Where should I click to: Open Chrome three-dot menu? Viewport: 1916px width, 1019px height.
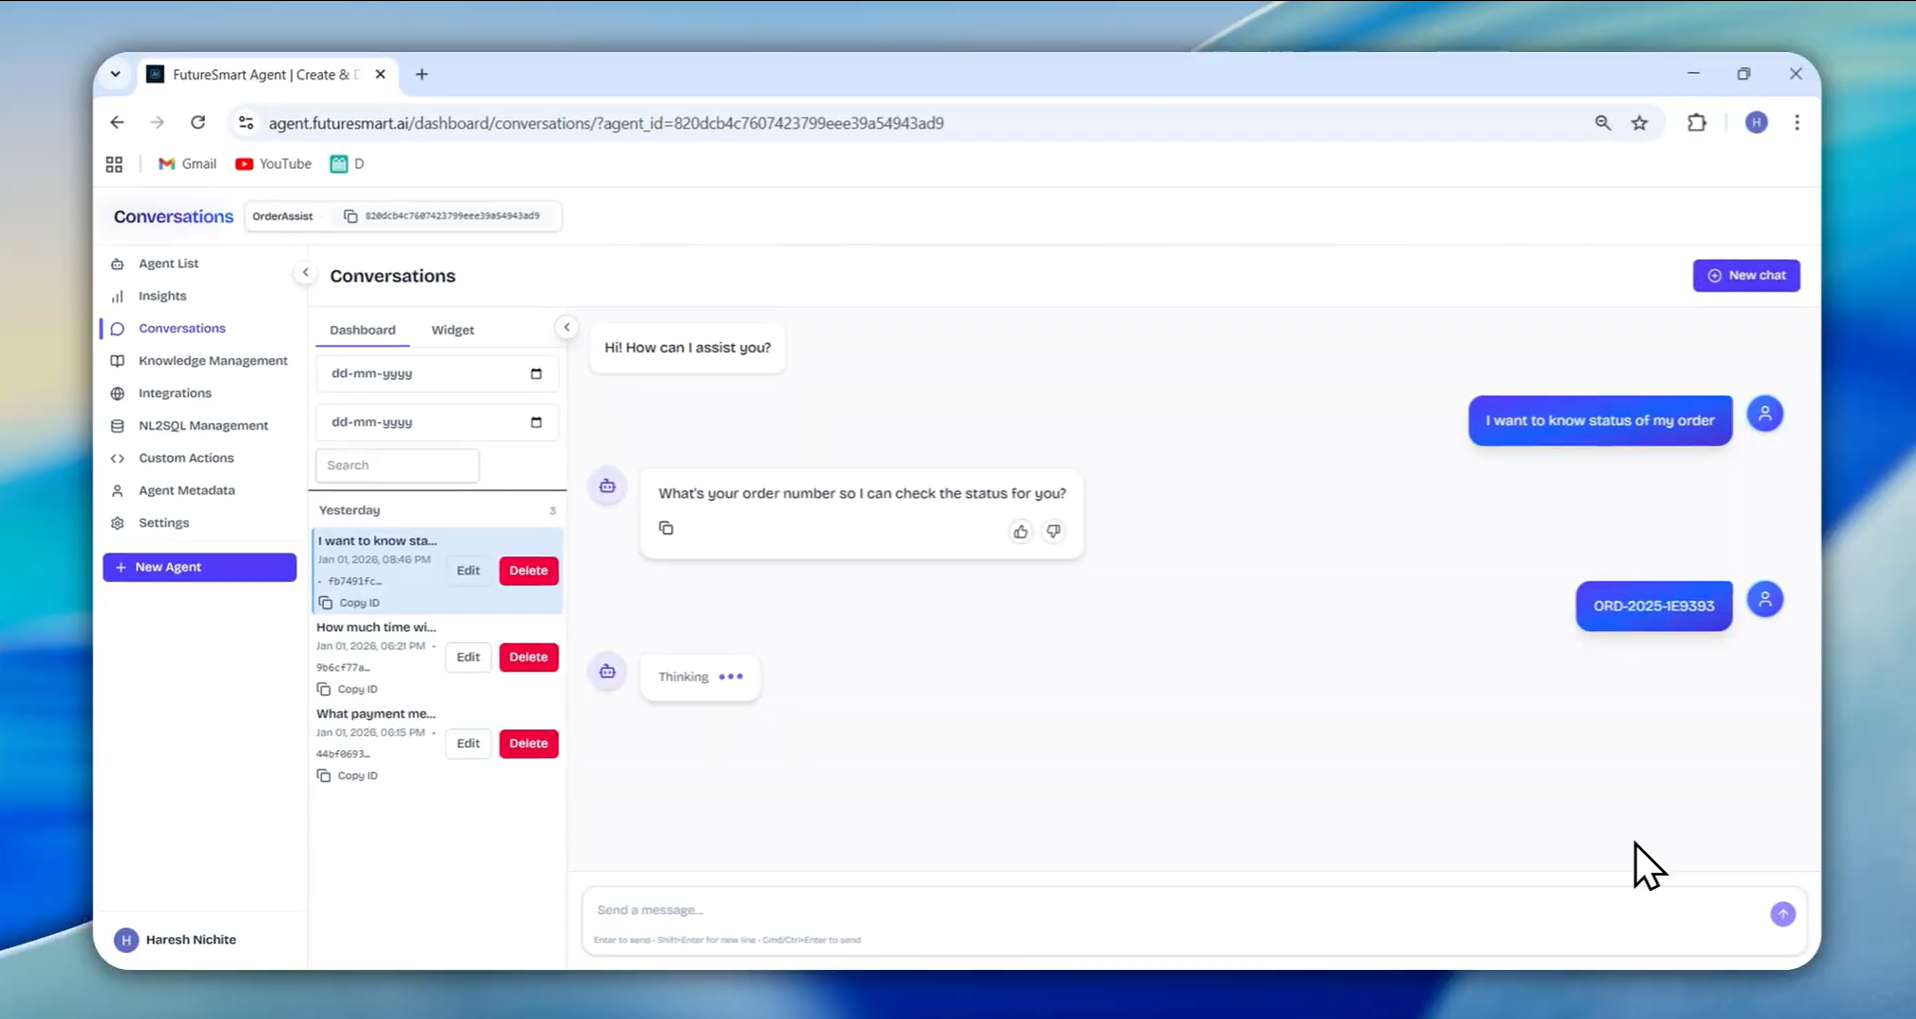point(1797,122)
